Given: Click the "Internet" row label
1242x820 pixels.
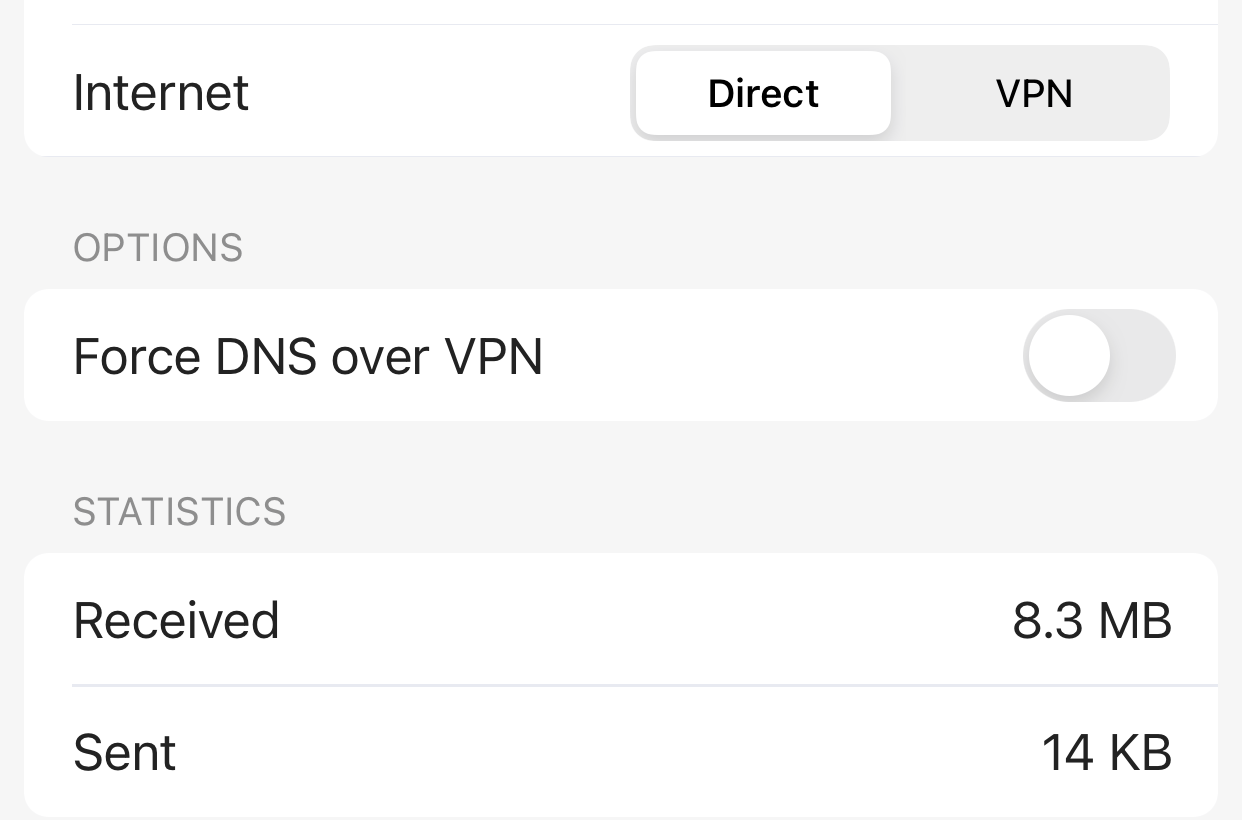Looking at the screenshot, I should point(161,93).
